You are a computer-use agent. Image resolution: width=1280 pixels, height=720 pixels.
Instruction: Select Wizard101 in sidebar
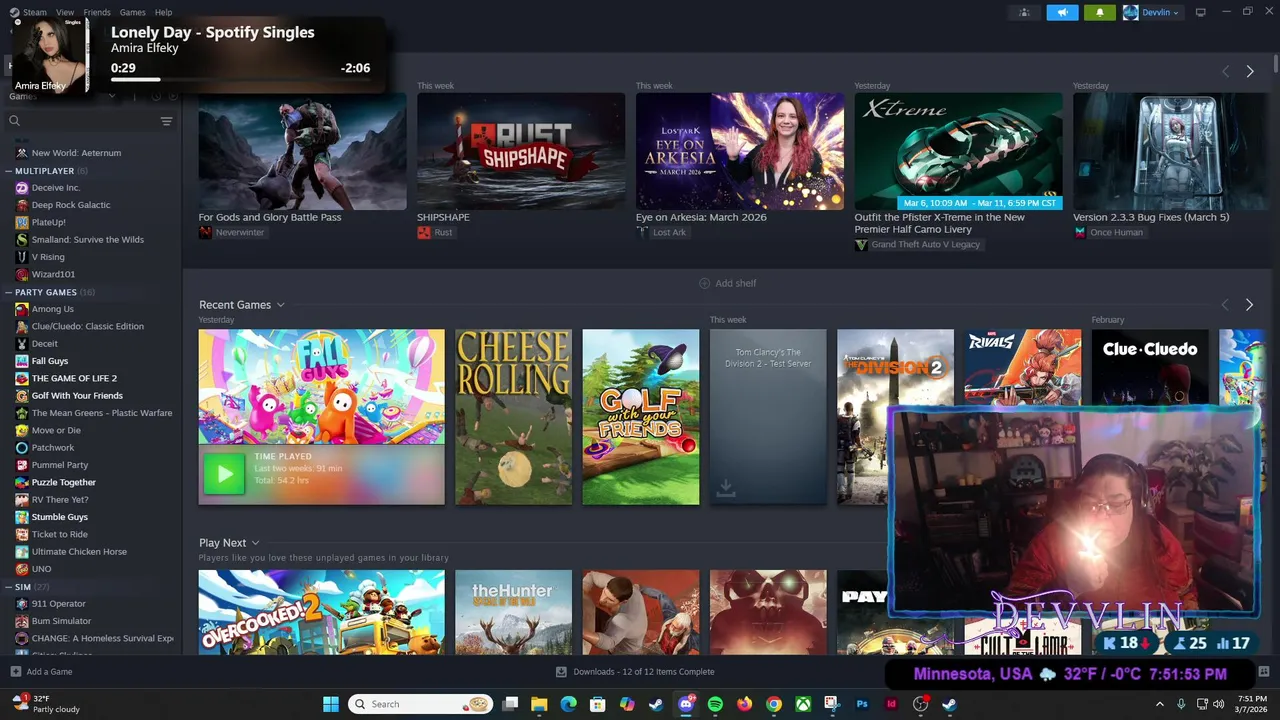tap(53, 274)
